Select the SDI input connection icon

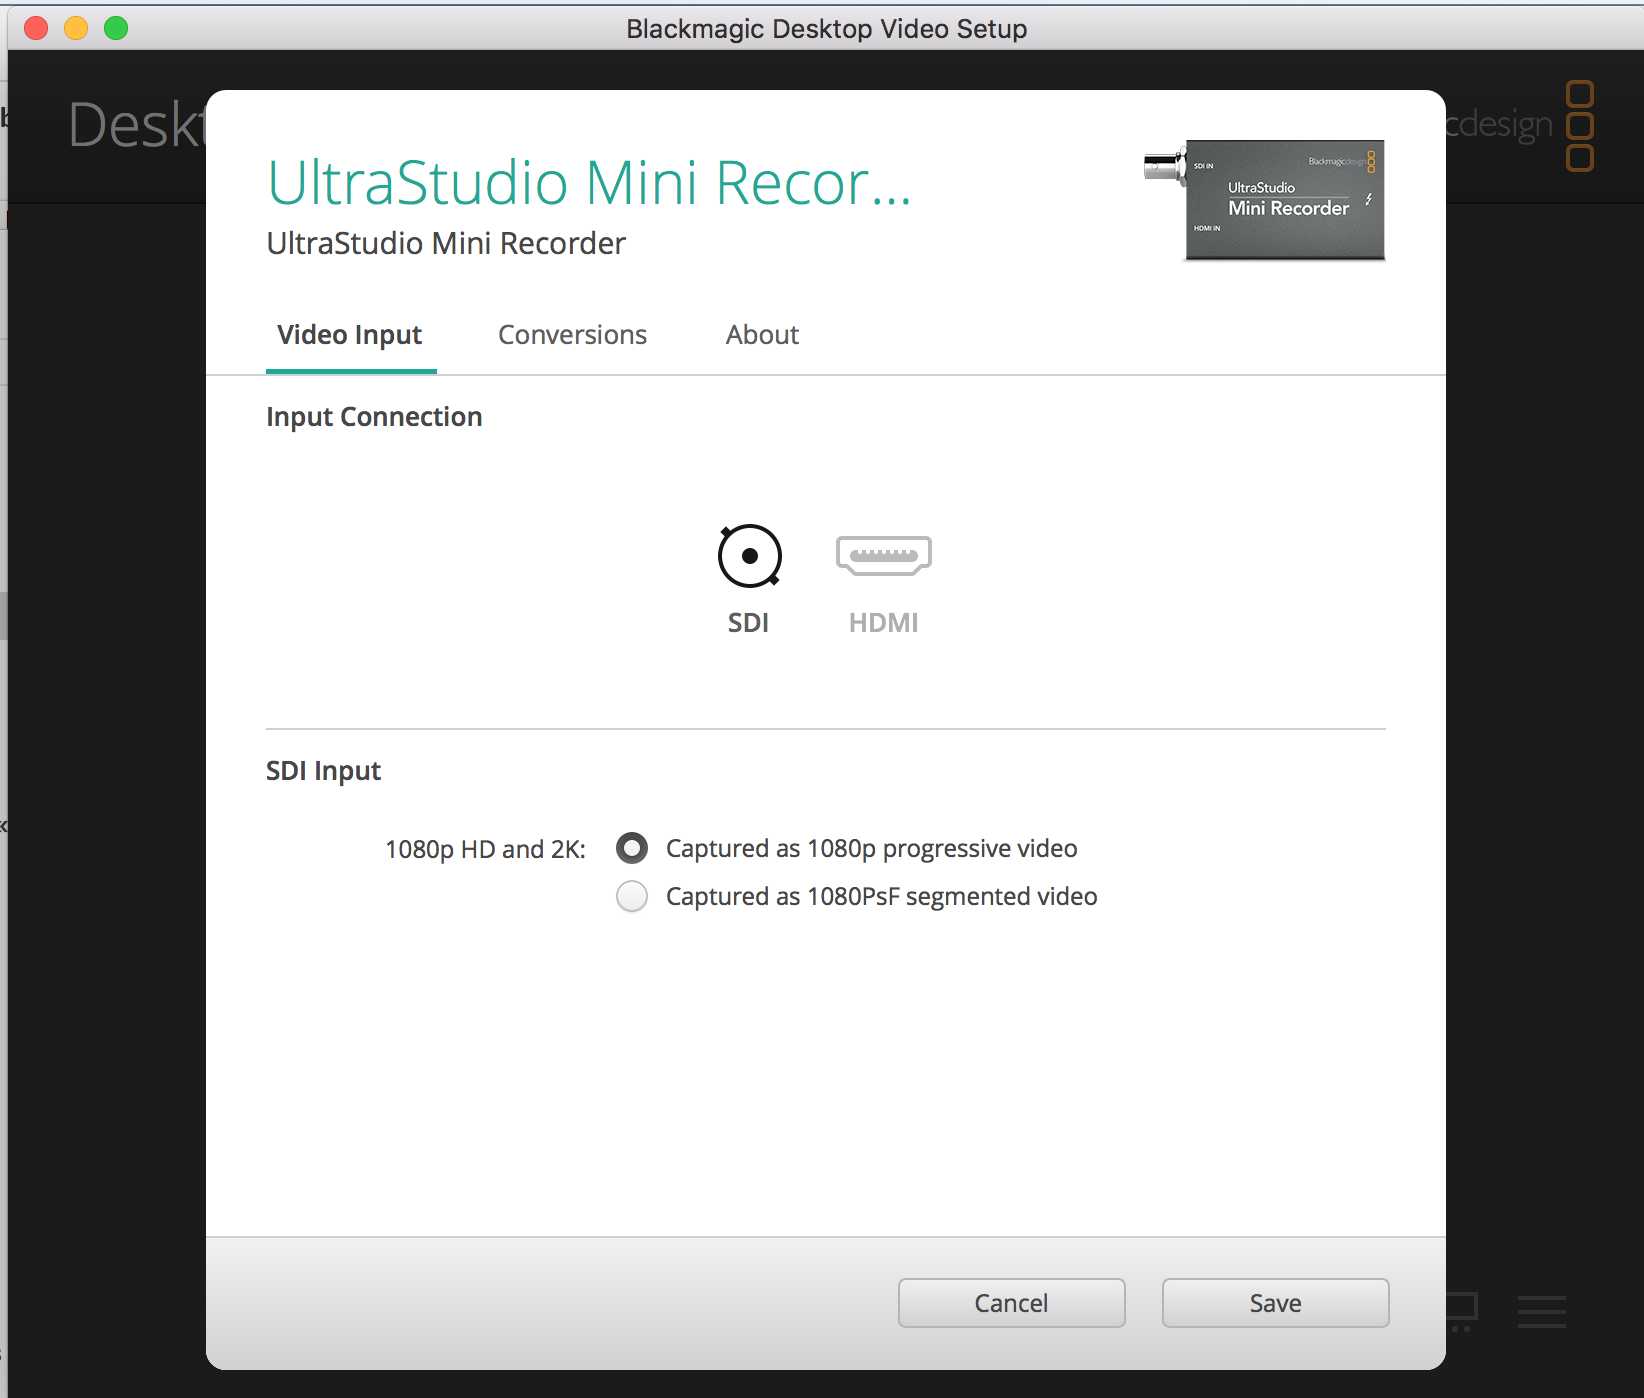click(x=749, y=556)
